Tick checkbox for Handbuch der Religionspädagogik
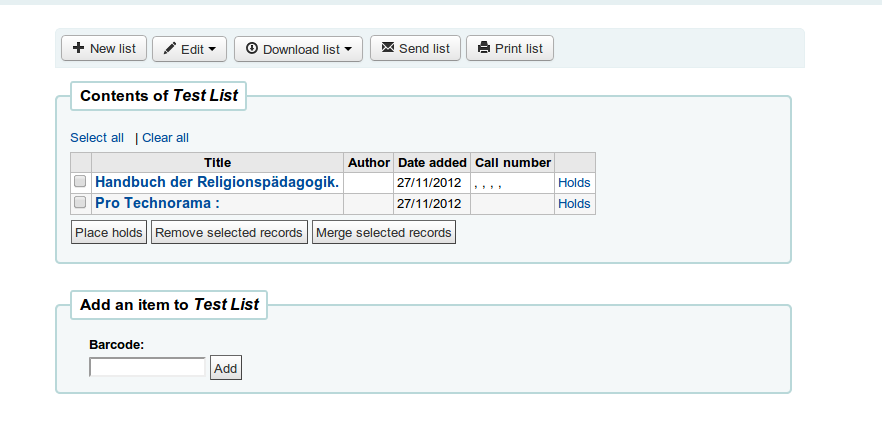 80,183
